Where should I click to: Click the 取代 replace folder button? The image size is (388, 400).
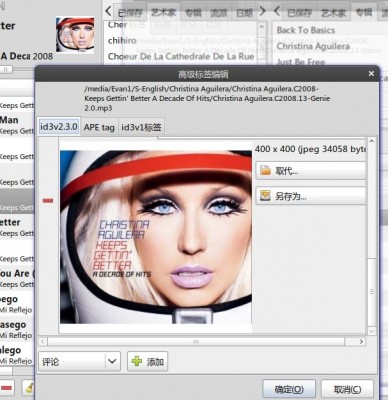click(x=311, y=171)
